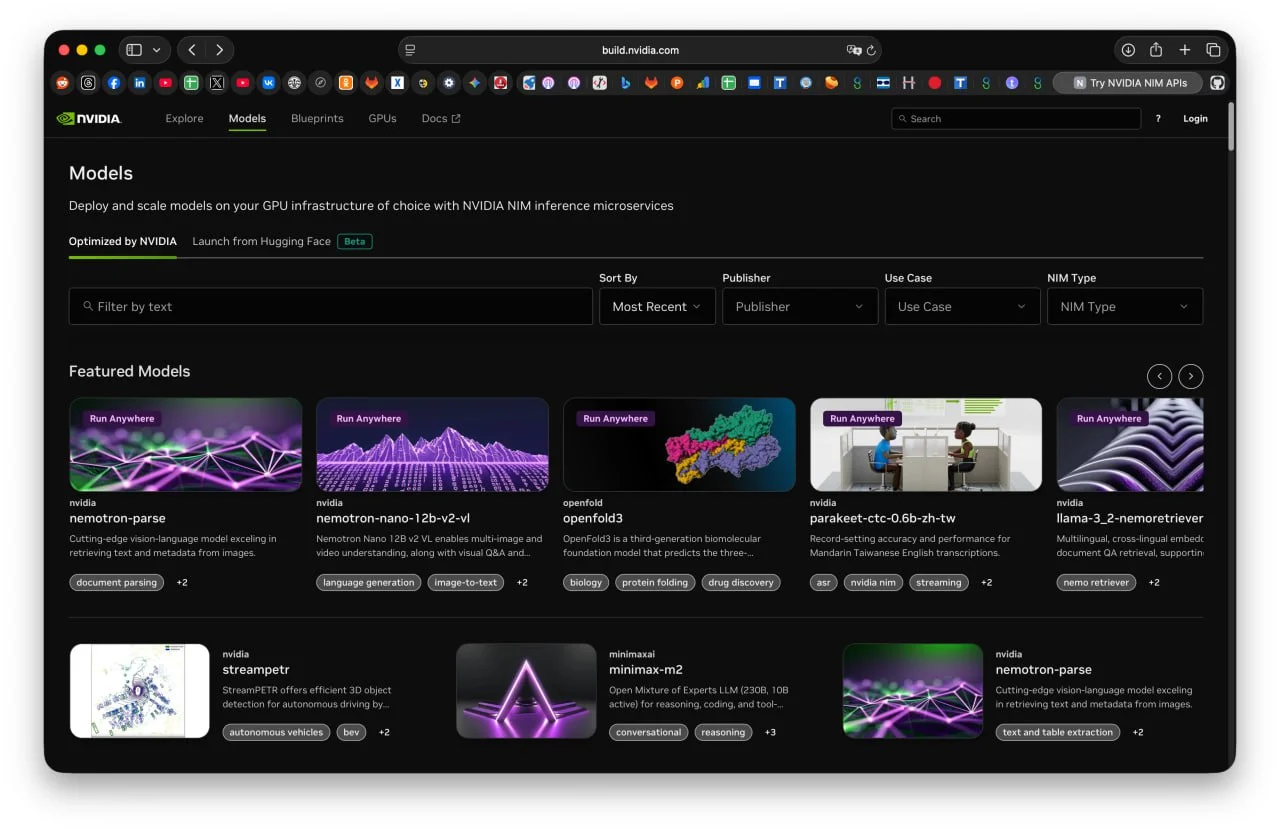Click the Filter by text input field
The height and width of the screenshot is (831, 1280).
coord(330,307)
